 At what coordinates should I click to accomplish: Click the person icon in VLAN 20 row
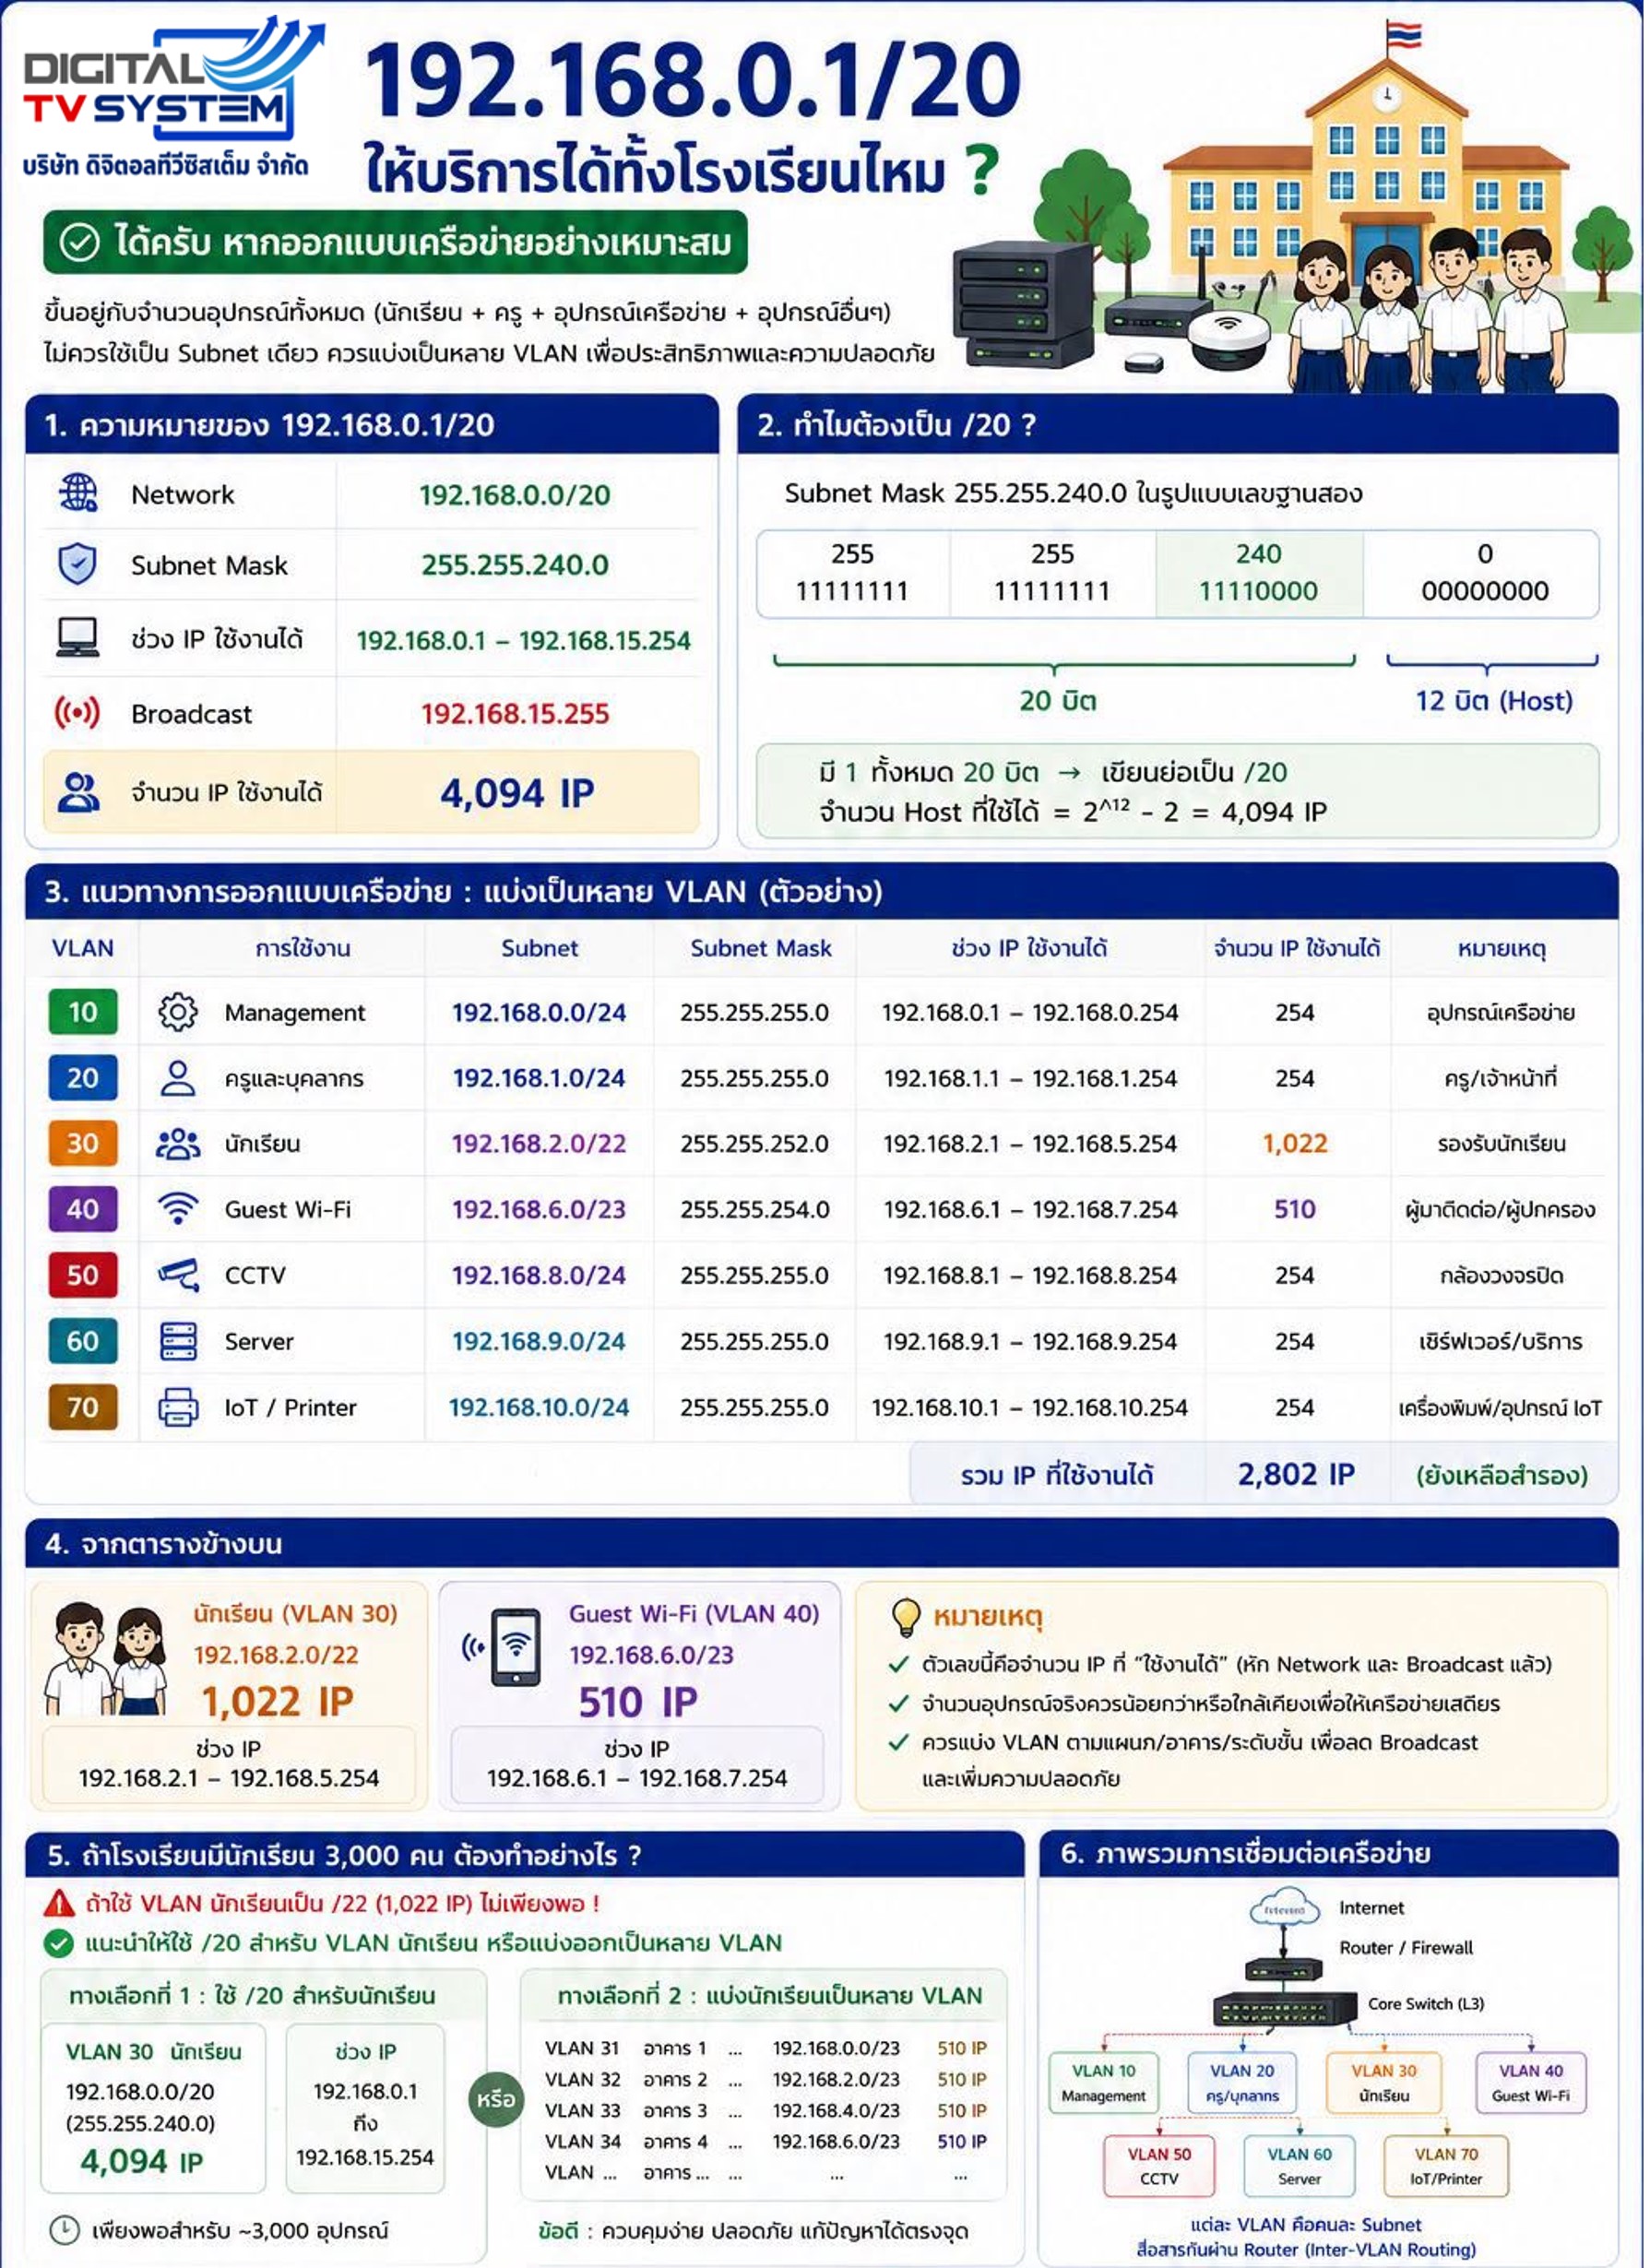[178, 1078]
